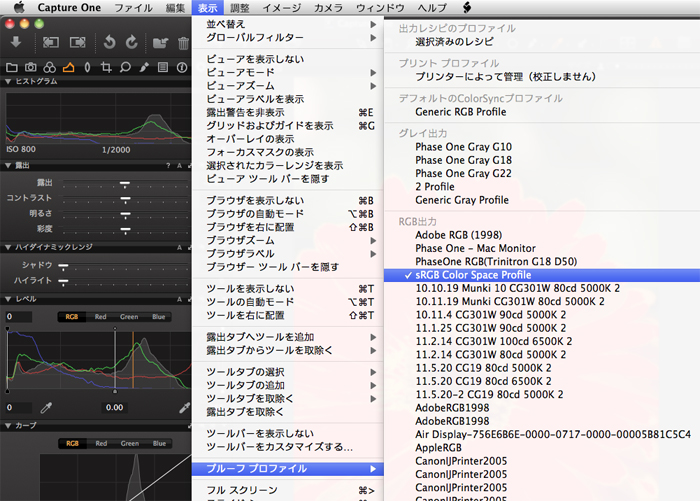Screen dimensions: 700x501
Task: Select the Green channel in Levels panel
Action: [x=129, y=317]
